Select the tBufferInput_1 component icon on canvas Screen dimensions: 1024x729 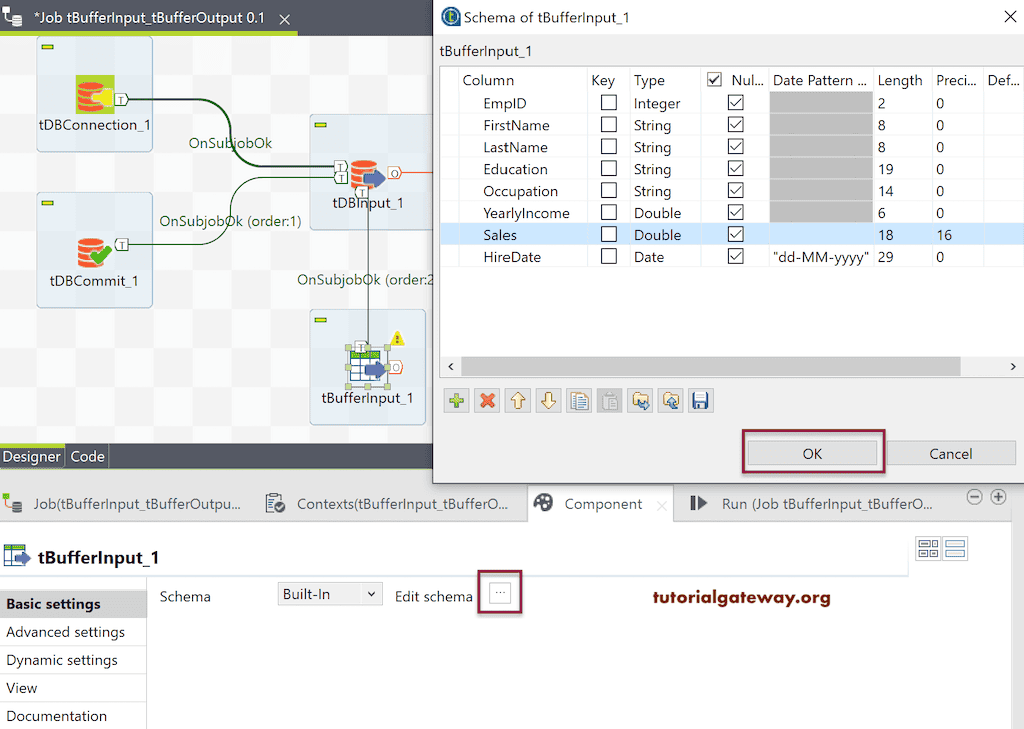pyautogui.click(x=368, y=366)
